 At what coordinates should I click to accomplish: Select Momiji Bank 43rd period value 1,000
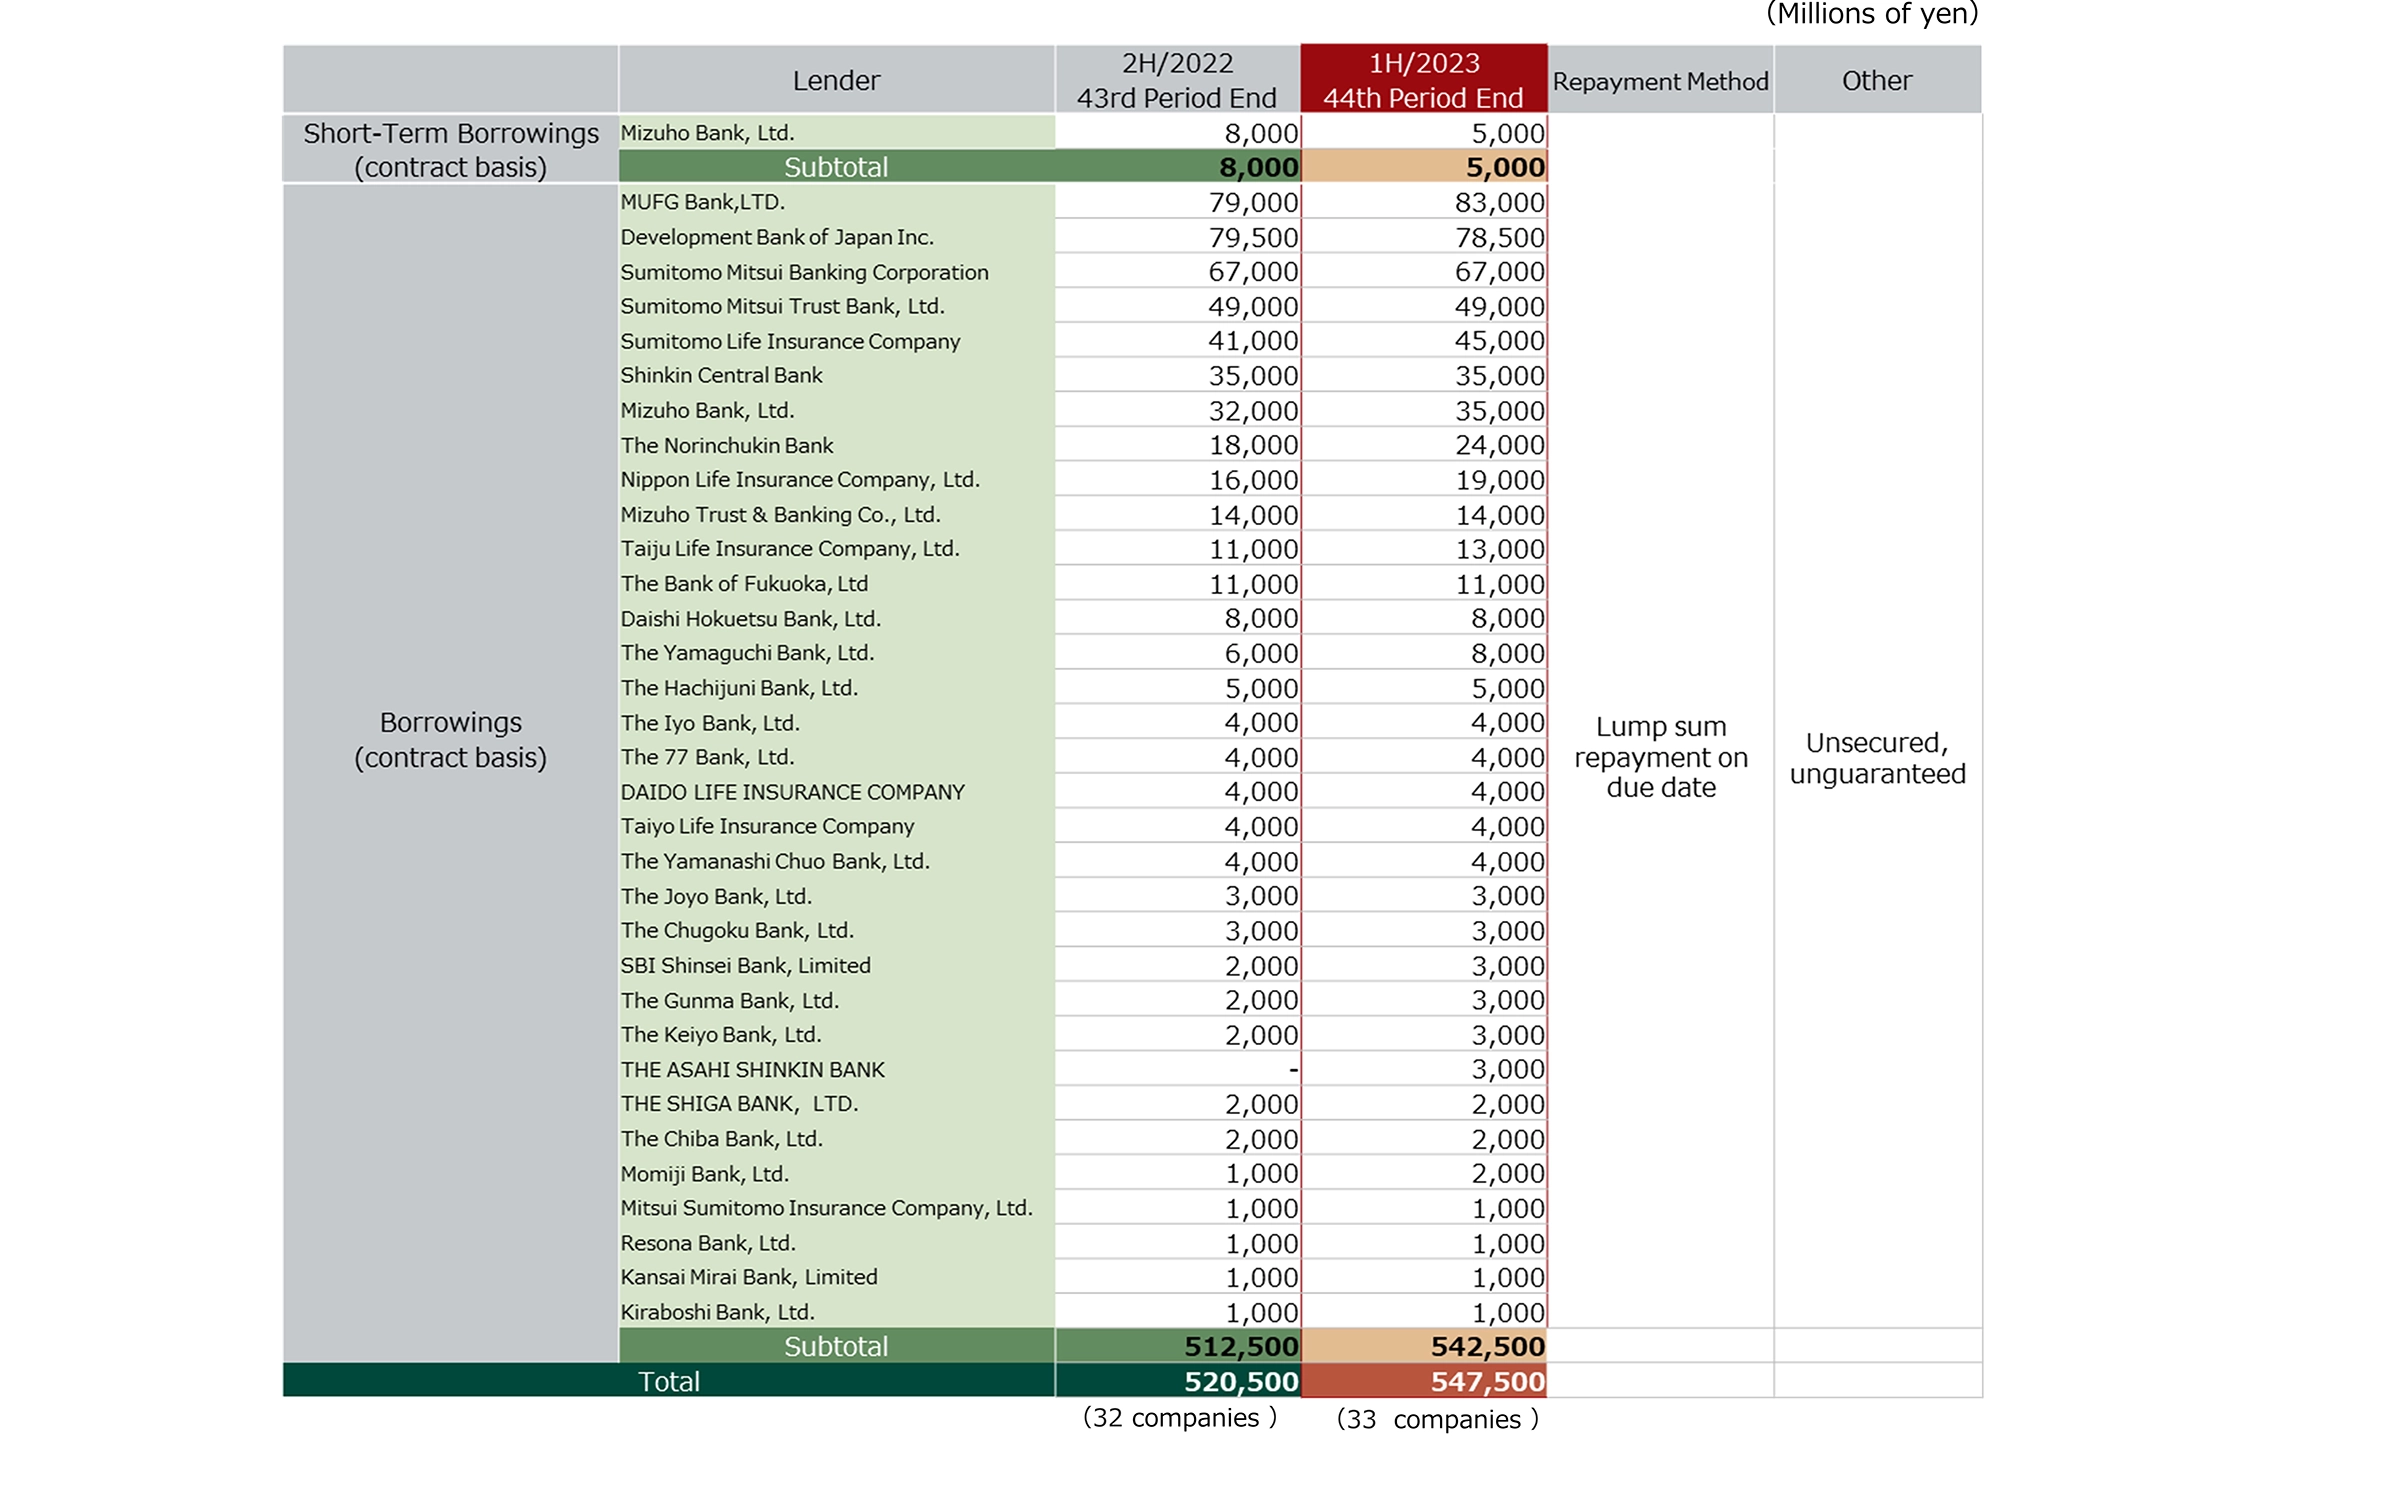(1262, 1173)
